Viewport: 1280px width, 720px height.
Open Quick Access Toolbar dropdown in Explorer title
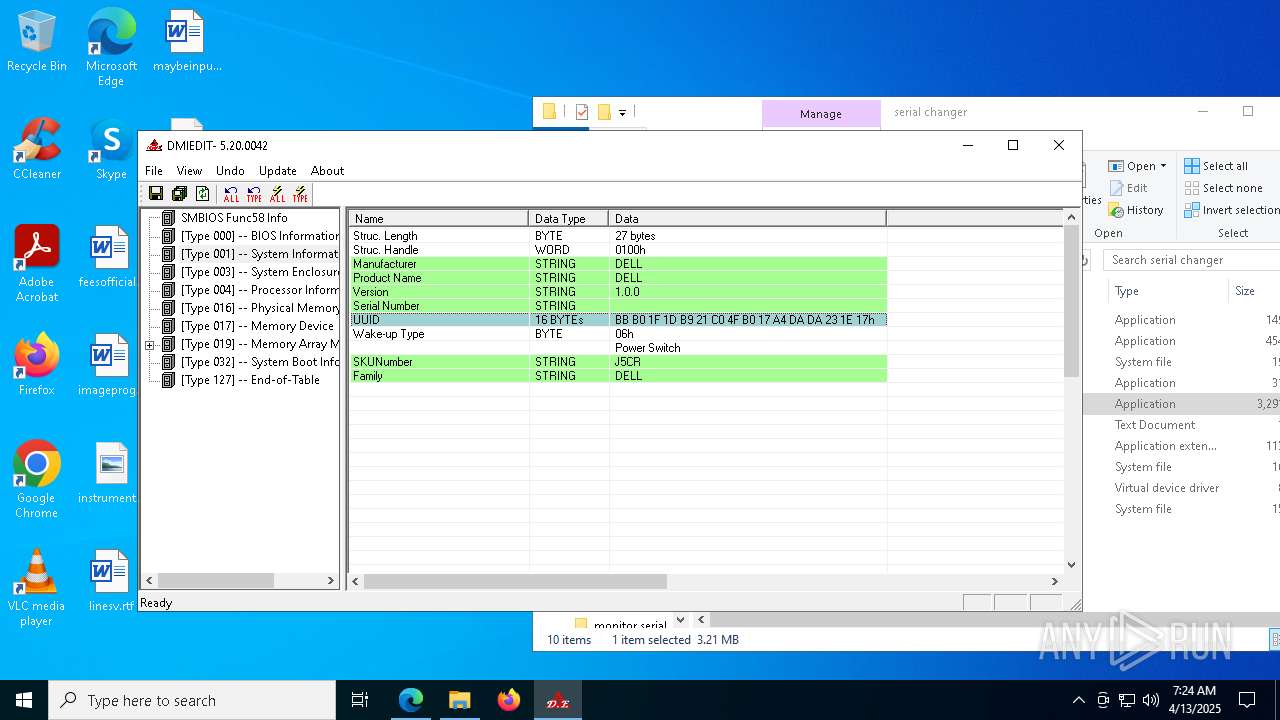pos(622,112)
